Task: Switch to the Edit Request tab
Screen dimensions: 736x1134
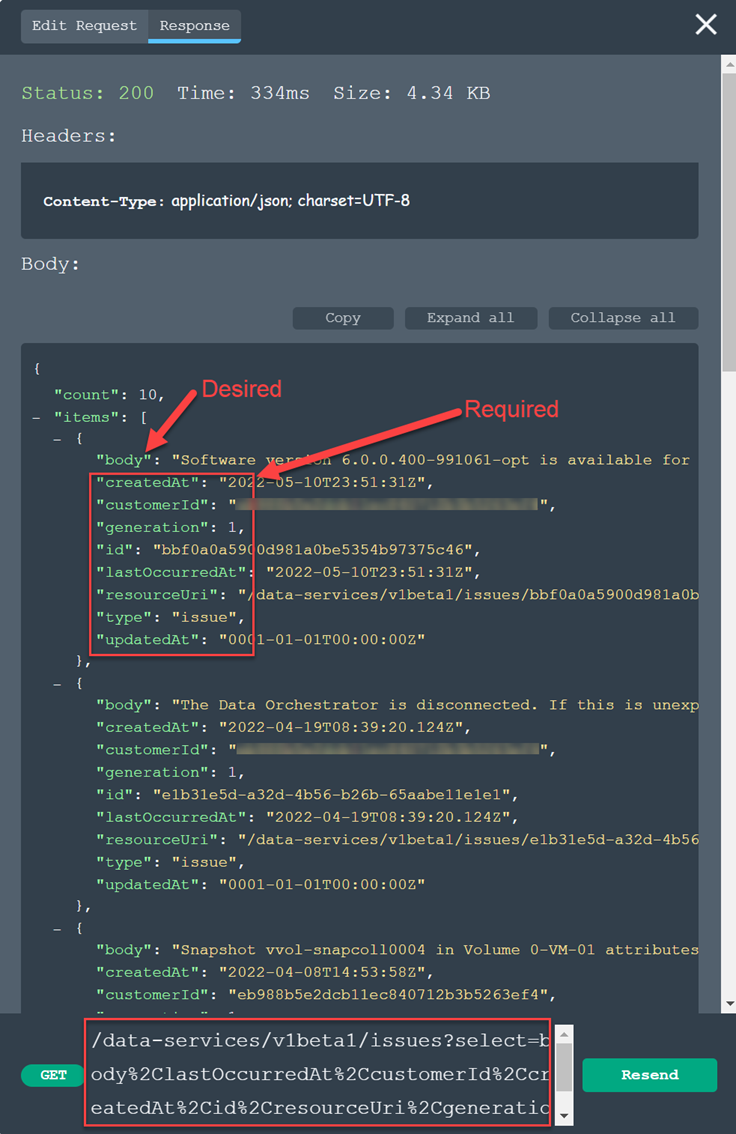Action: [85, 26]
